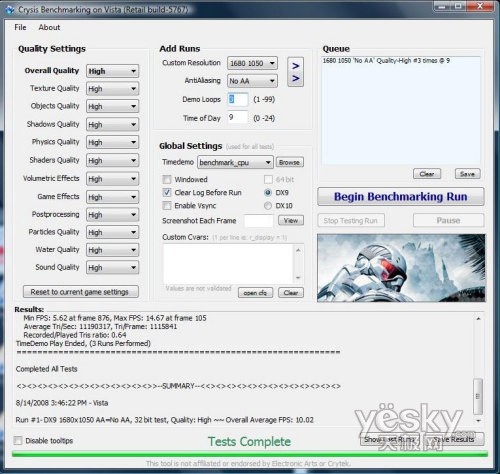
Task: Enable the Windowed checkbox
Action: pos(167,180)
